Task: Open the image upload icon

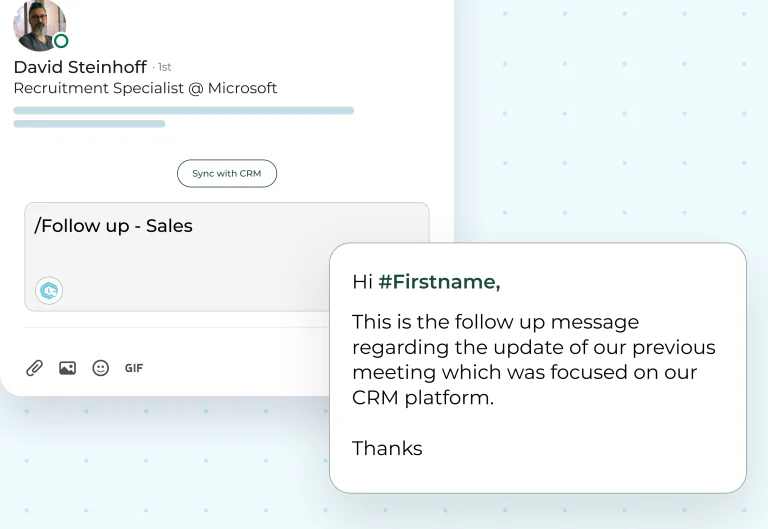Action: pyautogui.click(x=68, y=368)
